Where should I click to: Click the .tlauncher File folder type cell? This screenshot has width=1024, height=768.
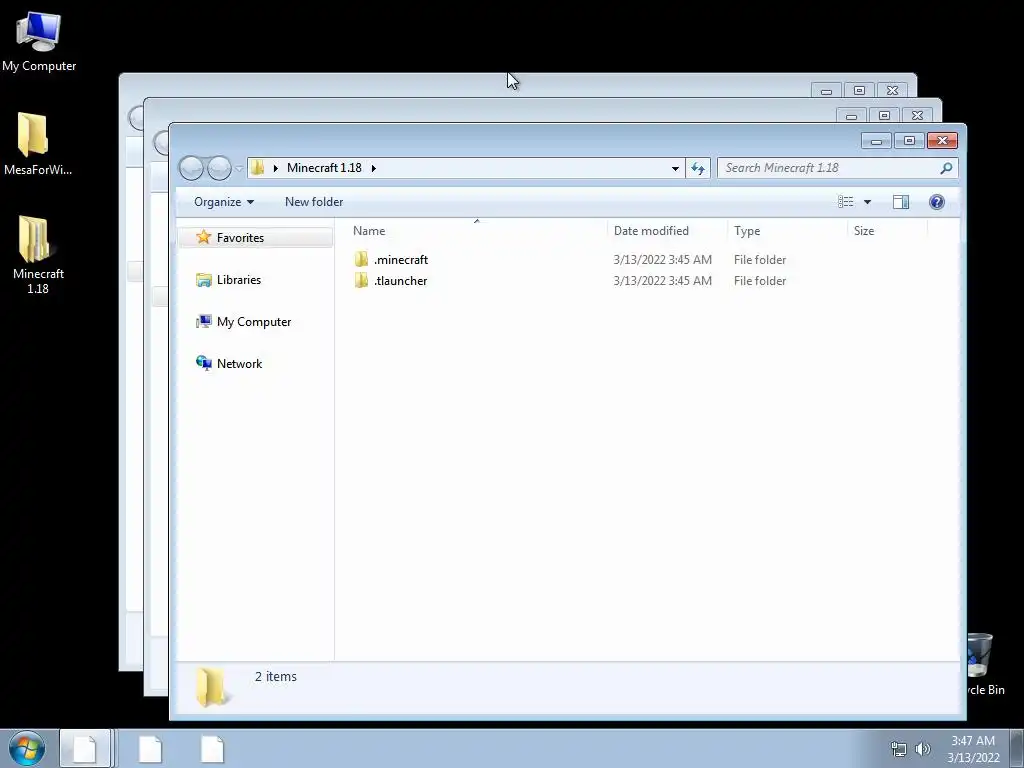coord(760,281)
